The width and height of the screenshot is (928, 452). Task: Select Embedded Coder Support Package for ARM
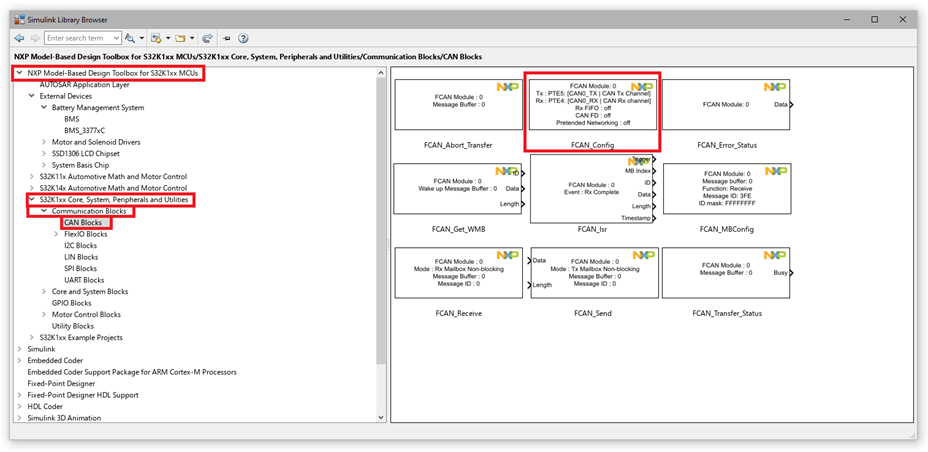coord(132,372)
